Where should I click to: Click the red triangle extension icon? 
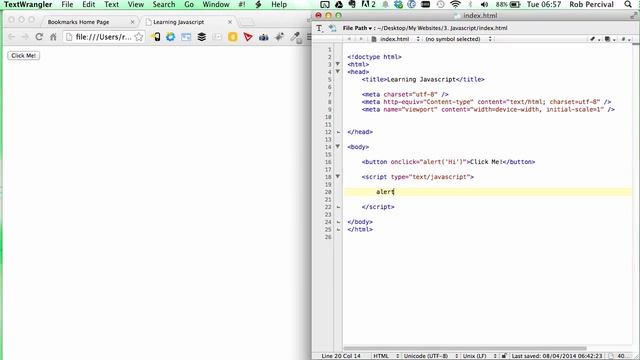point(248,37)
